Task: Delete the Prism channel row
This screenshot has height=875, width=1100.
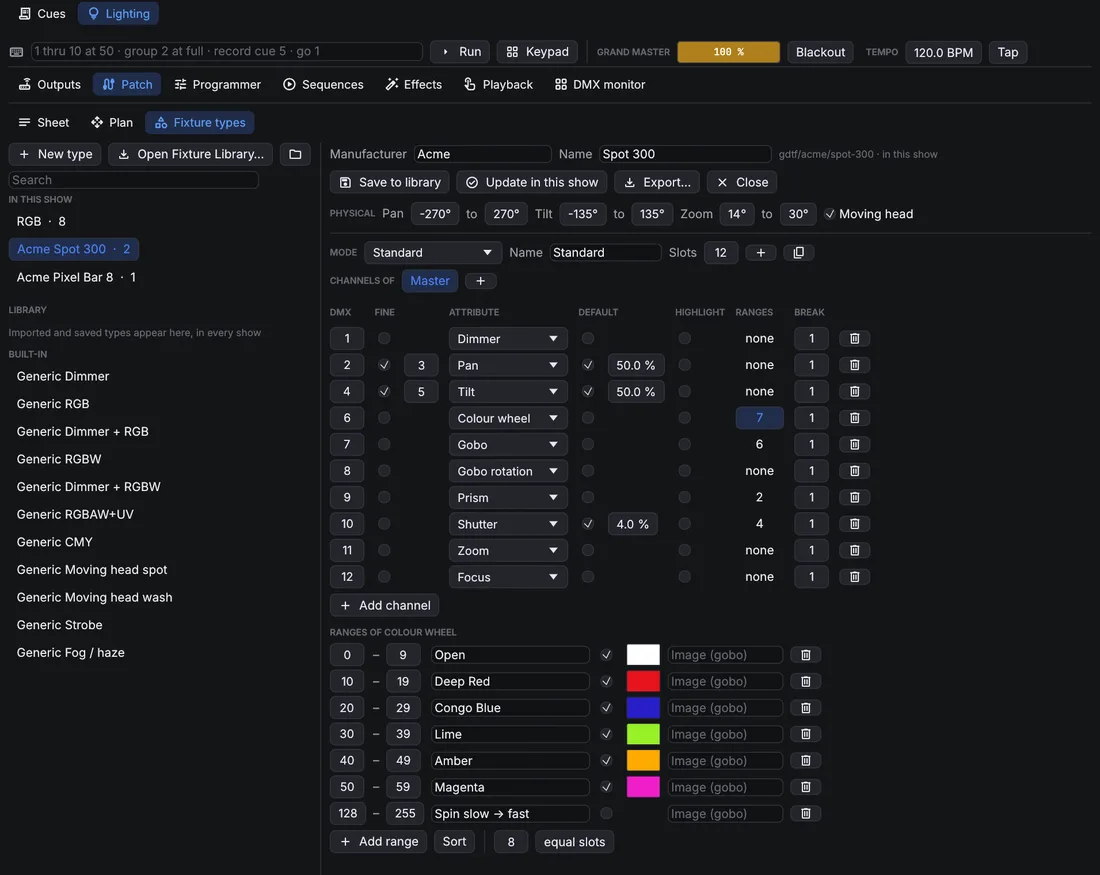Action: point(854,497)
